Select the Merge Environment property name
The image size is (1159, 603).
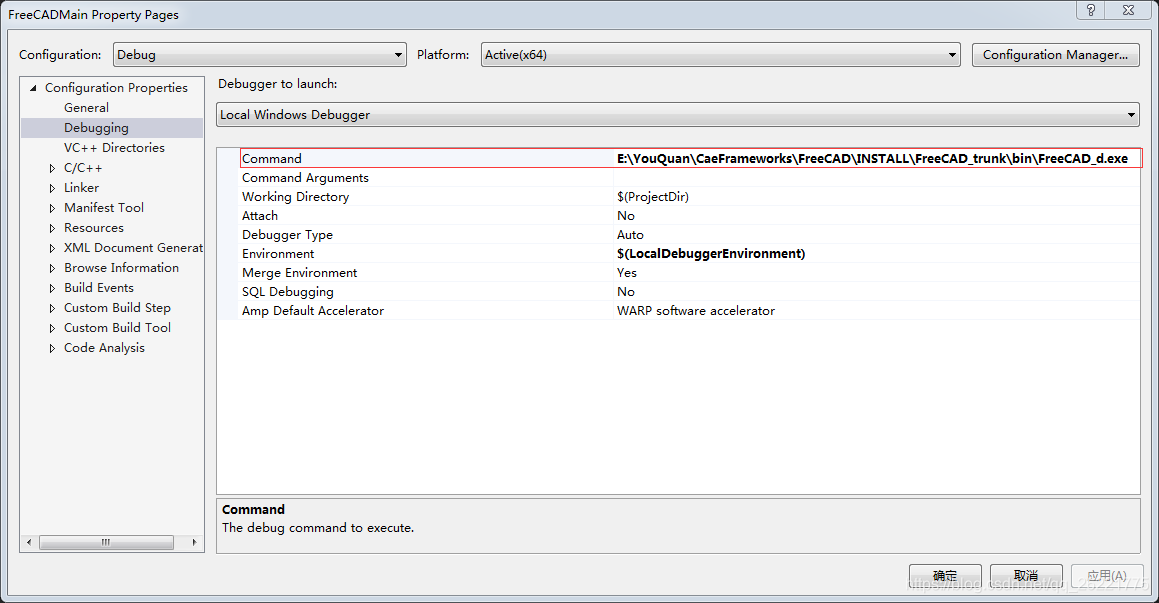coord(299,273)
